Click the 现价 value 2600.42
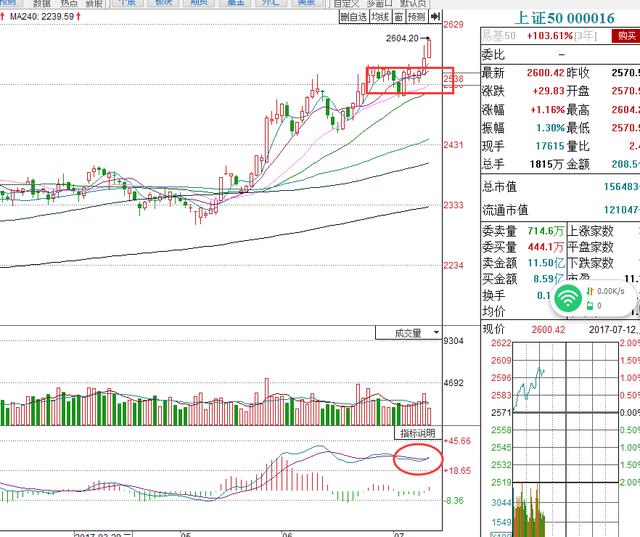The image size is (640, 537). (x=548, y=330)
